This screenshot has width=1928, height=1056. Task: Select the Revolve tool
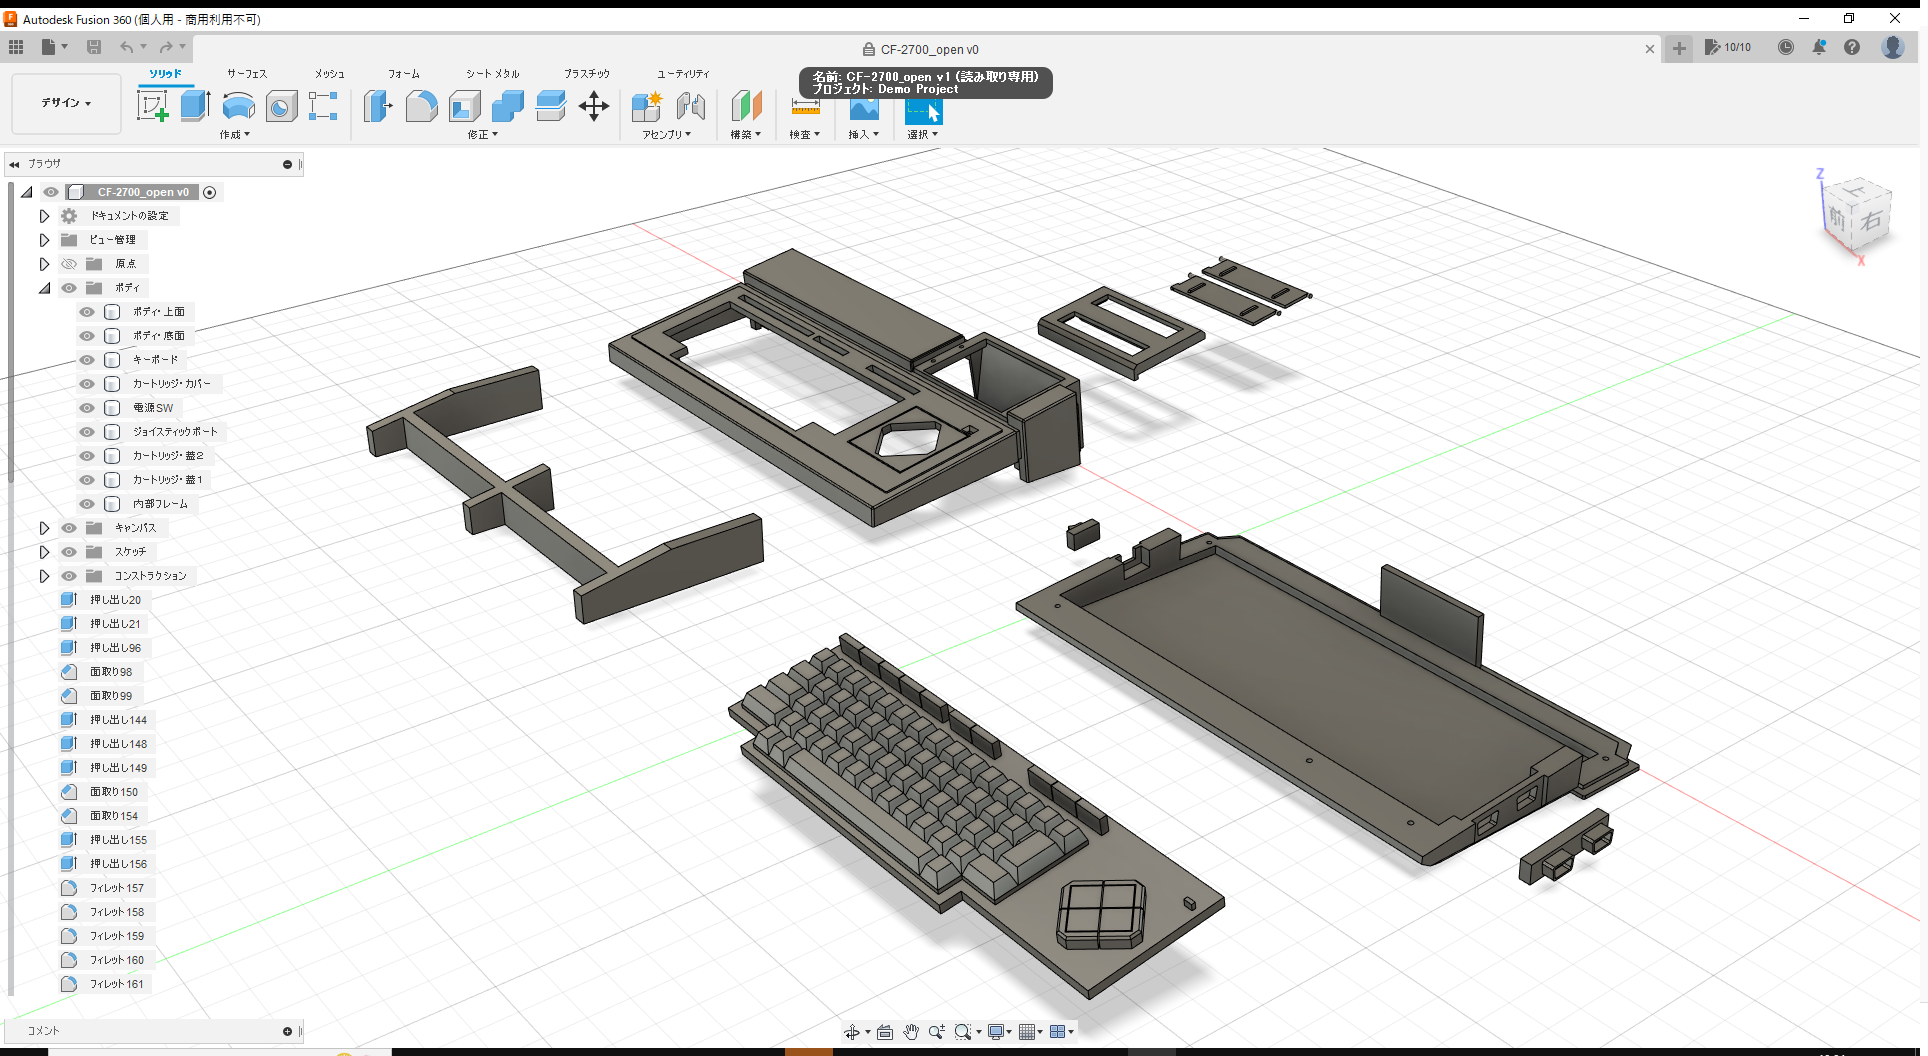238,105
